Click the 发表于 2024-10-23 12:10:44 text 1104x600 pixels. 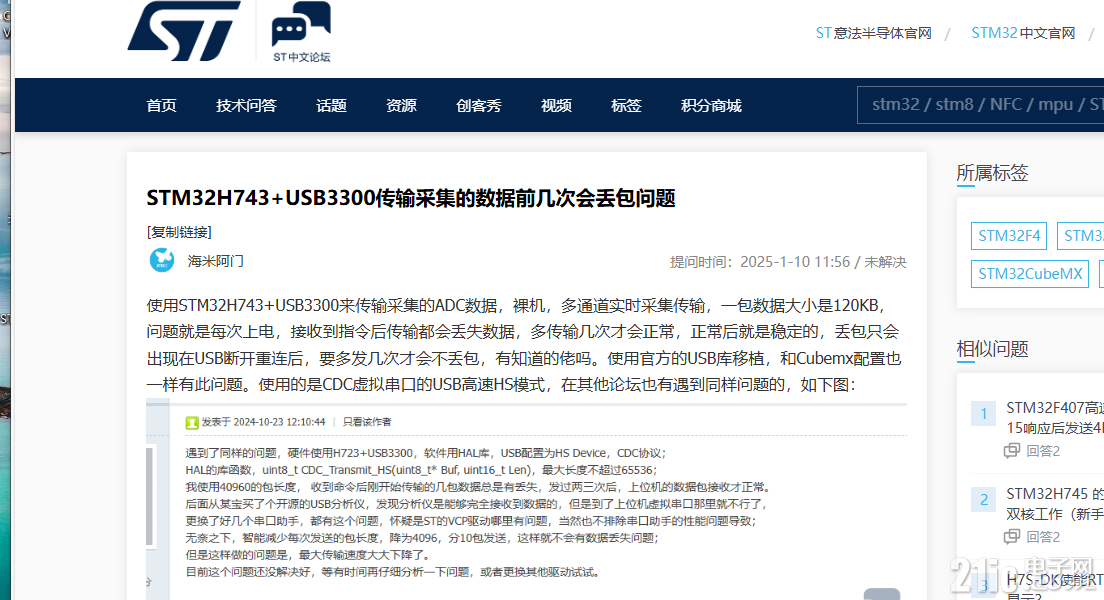click(263, 423)
